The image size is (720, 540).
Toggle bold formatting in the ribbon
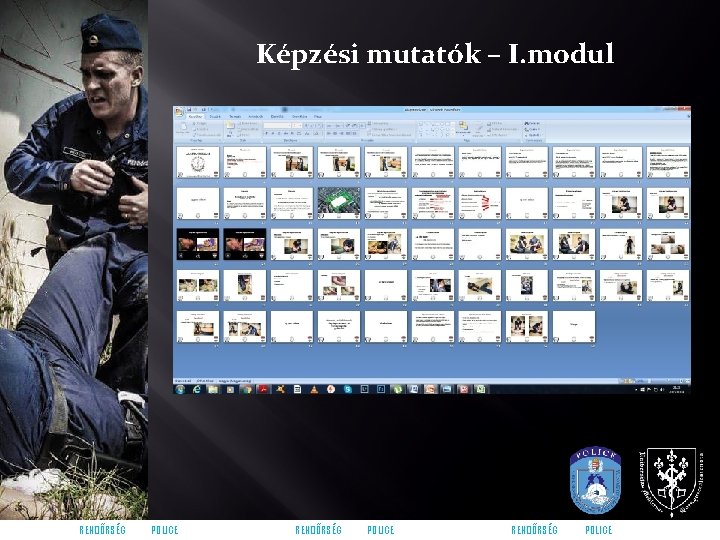pyautogui.click(x=266, y=133)
